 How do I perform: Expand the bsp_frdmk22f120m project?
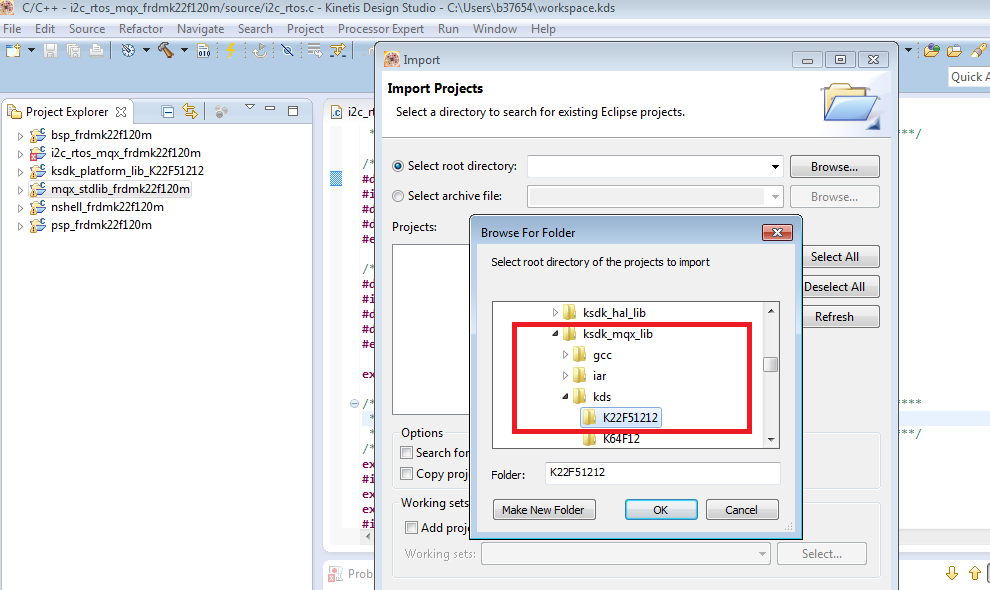pos(20,135)
